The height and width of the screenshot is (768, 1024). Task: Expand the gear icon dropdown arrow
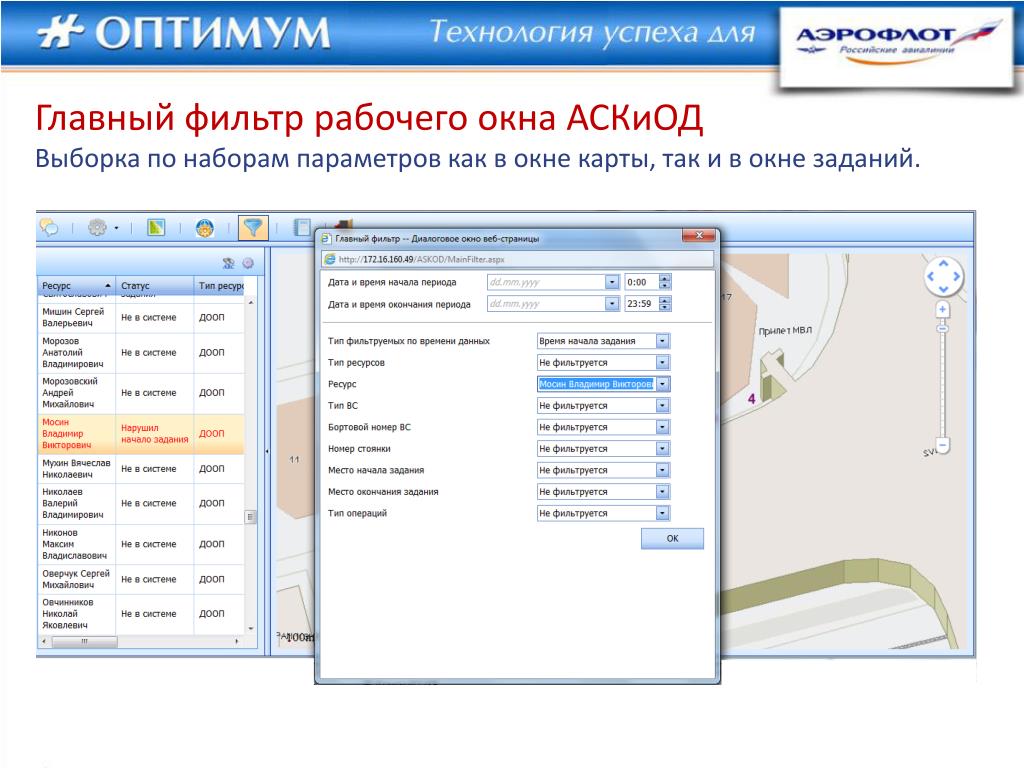tap(116, 228)
